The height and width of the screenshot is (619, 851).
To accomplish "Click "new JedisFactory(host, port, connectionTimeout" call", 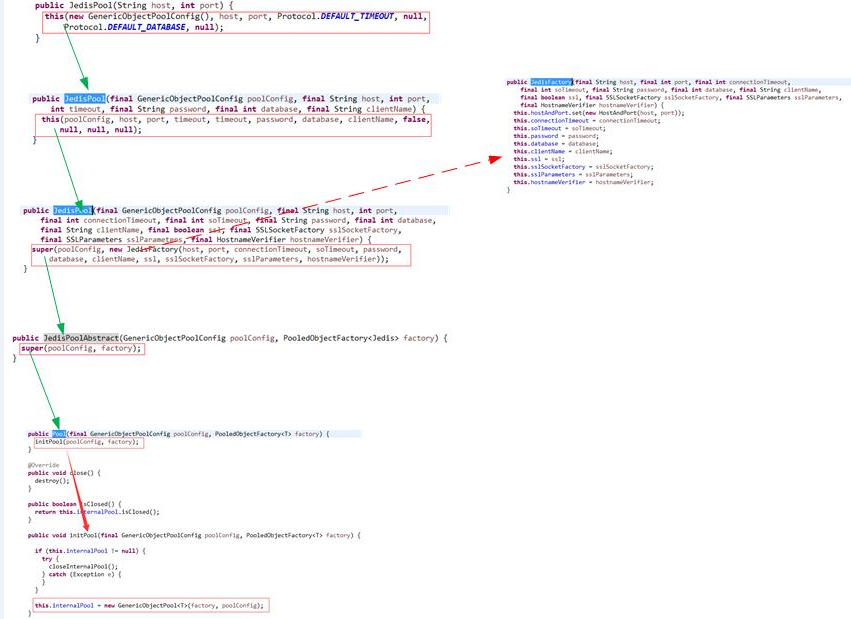I will [x=208, y=250].
